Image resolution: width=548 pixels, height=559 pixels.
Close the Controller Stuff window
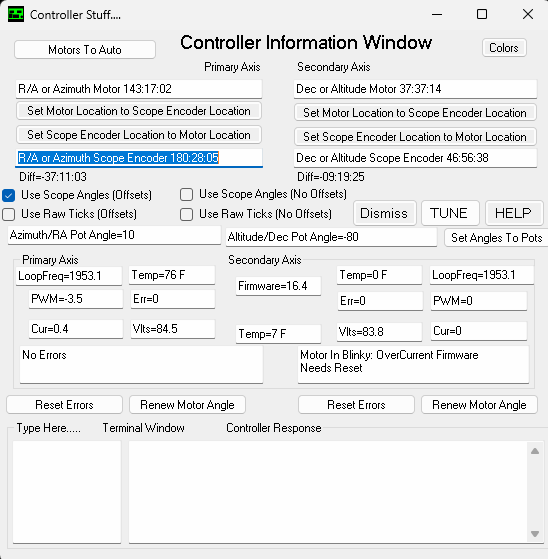(x=528, y=14)
